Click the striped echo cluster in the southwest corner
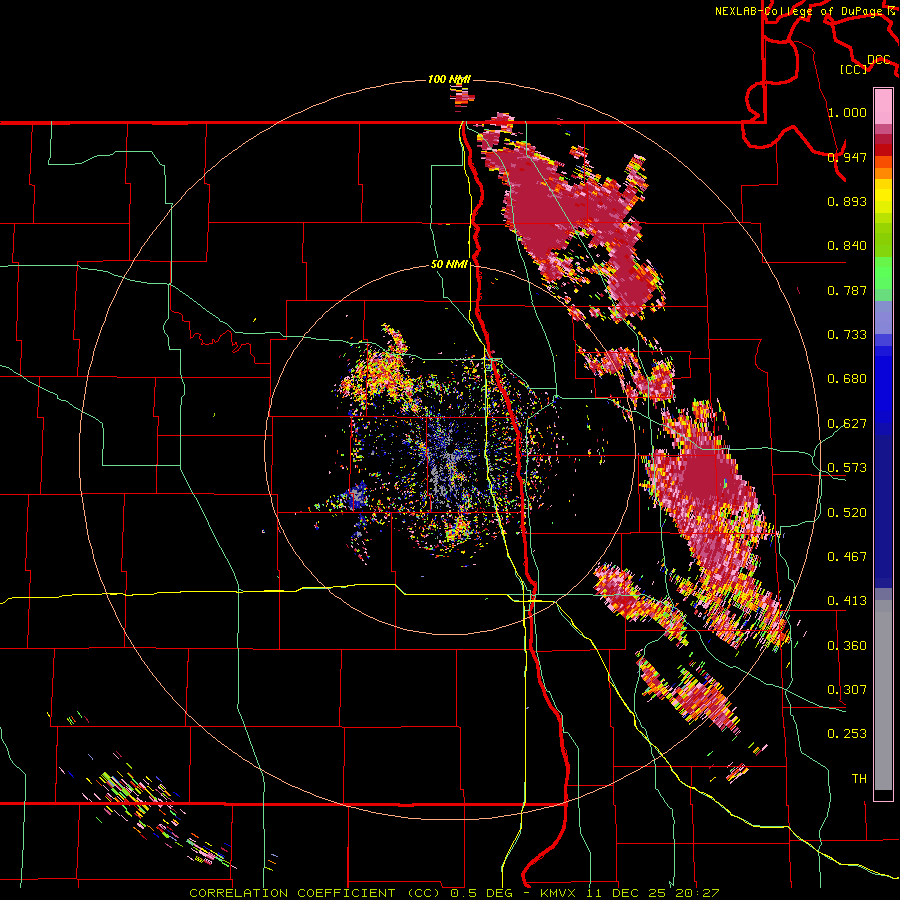The width and height of the screenshot is (900, 900). [146, 809]
